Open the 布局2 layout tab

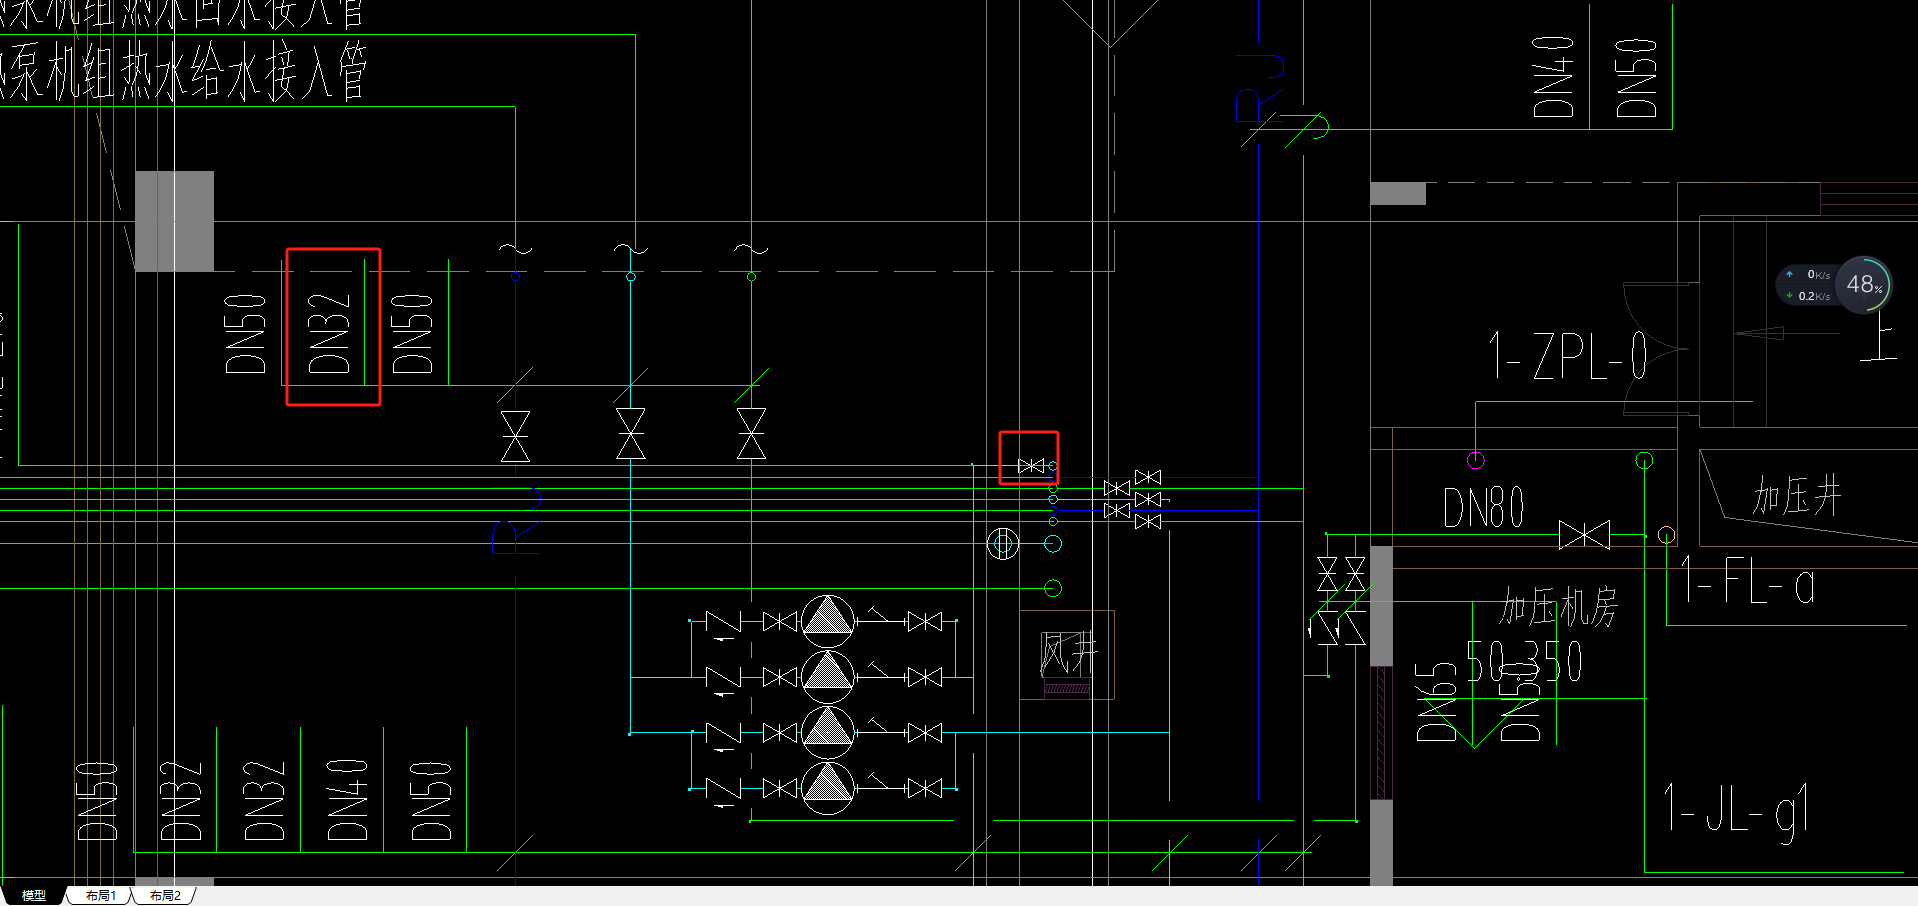pyautogui.click(x=165, y=895)
